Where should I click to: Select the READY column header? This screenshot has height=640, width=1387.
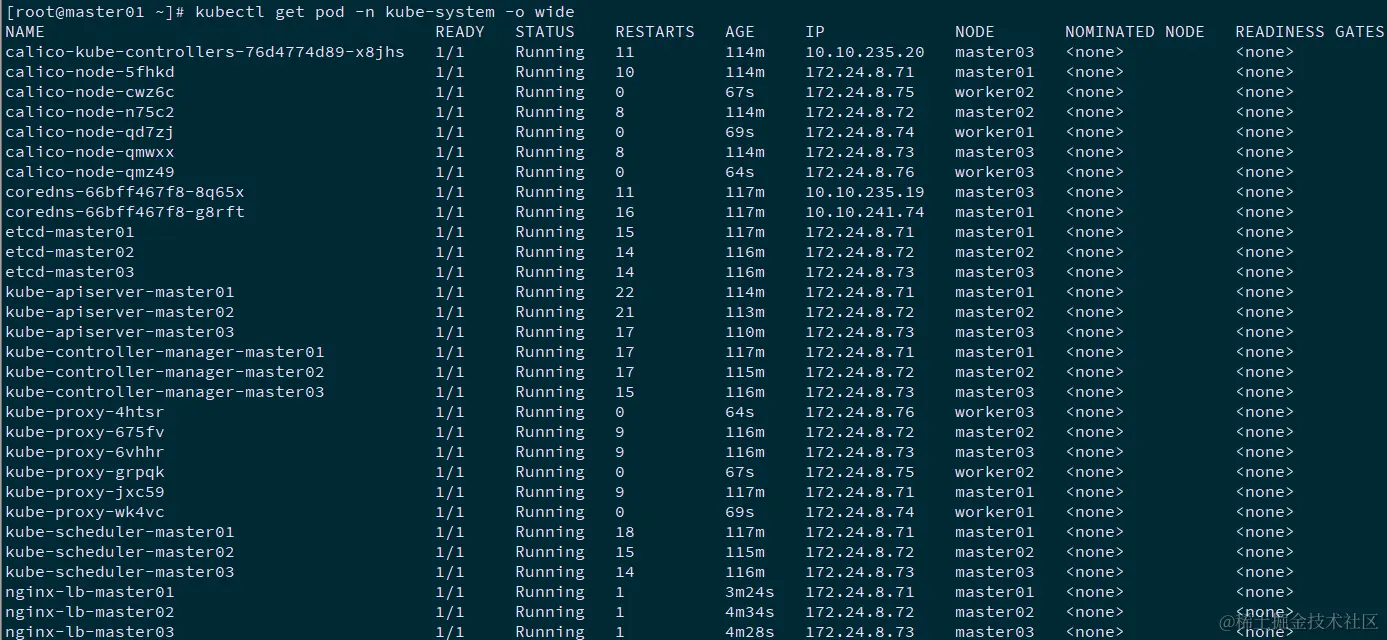coord(460,32)
